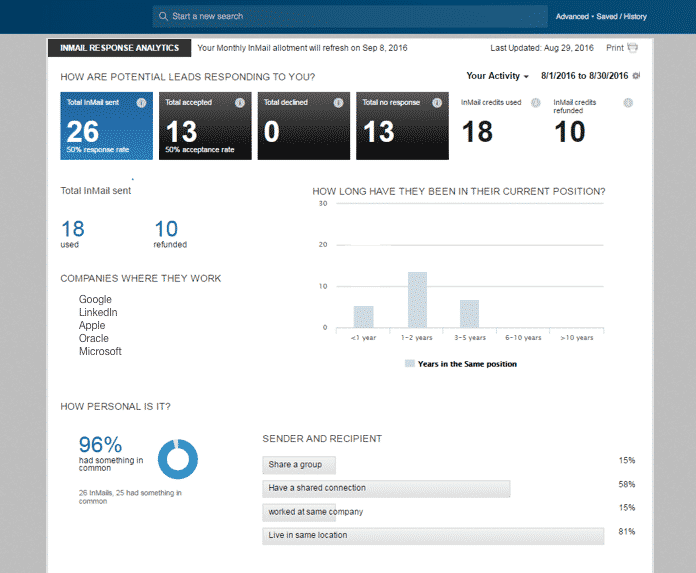
Task: Open the 8/1/2016 to 8/30/2016 date range
Action: click(x=584, y=76)
